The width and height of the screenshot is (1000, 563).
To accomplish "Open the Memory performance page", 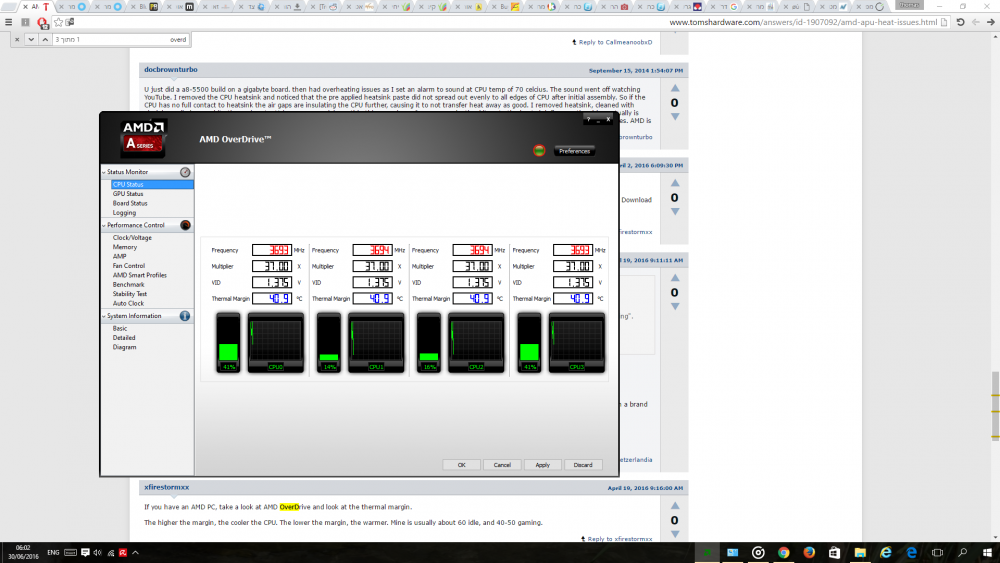I will pos(125,247).
